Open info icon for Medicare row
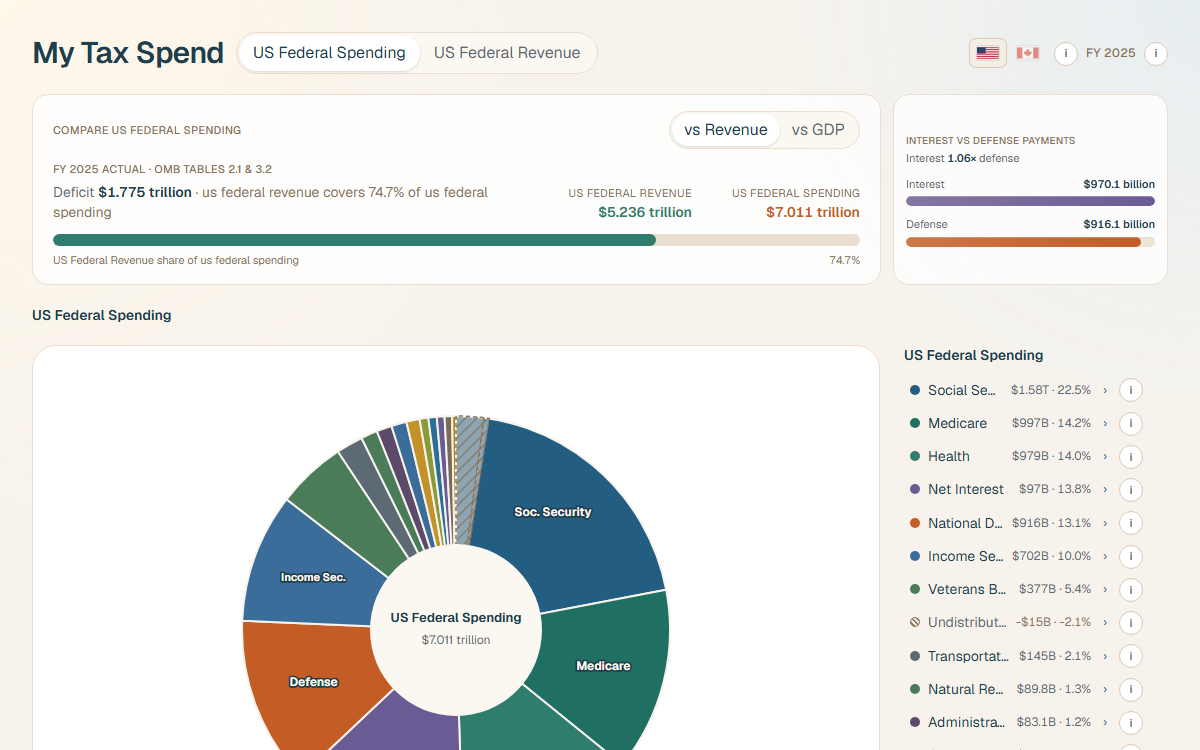This screenshot has width=1200, height=750. 1130,423
